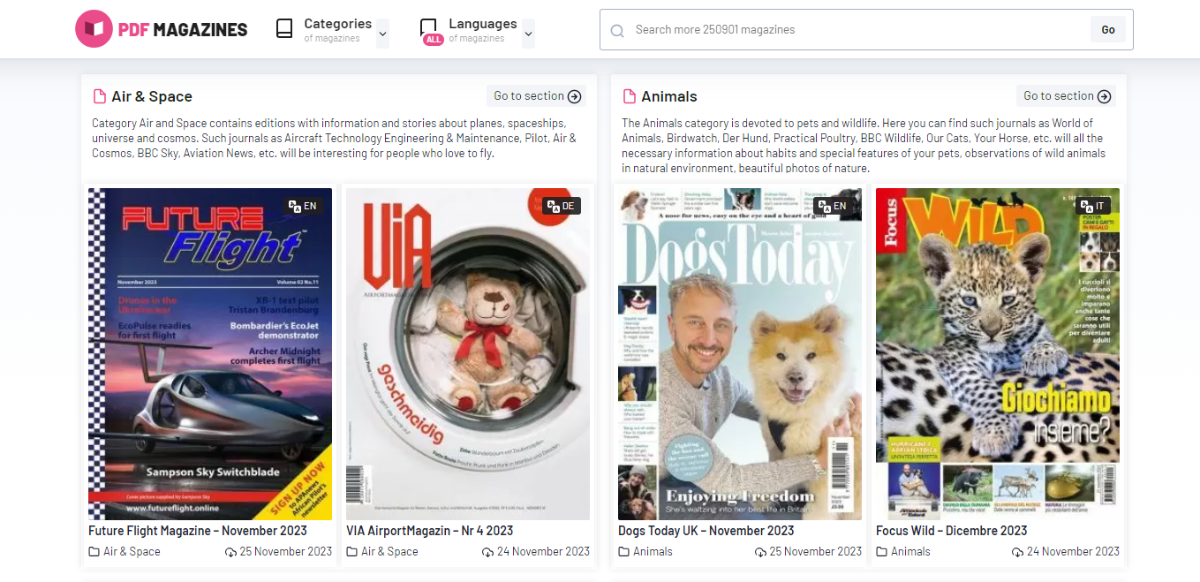Image resolution: width=1200 pixels, height=582 pixels.
Task: Click the Air & Space section title
Action: 152,97
